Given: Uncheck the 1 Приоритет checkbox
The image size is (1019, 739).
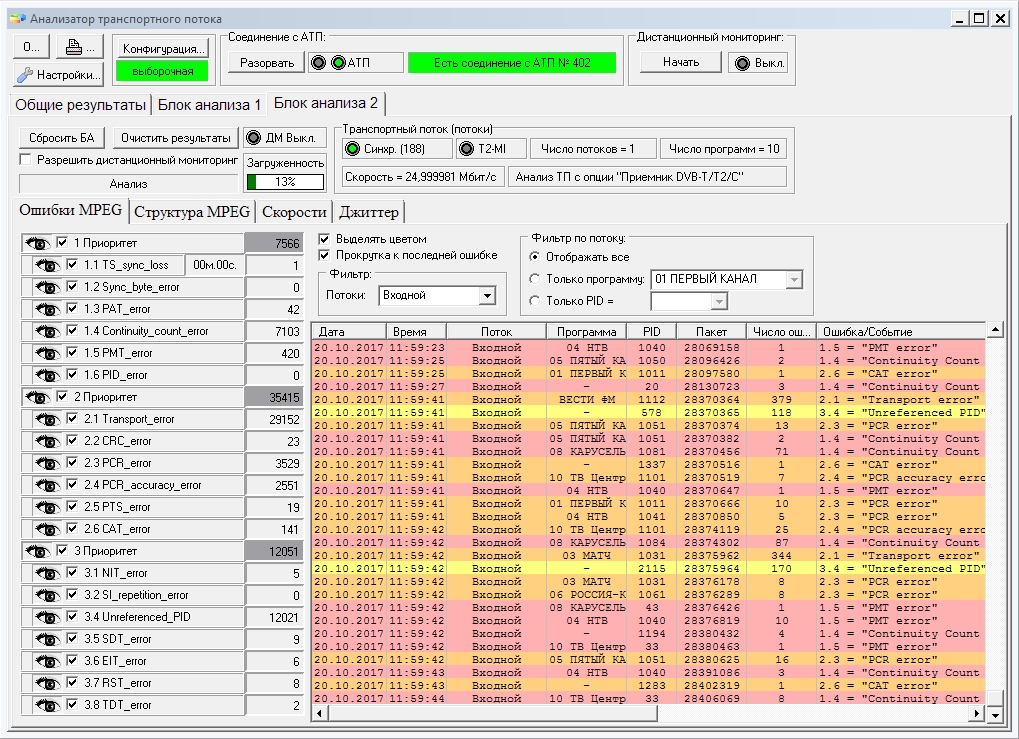Looking at the screenshot, I should (62, 242).
